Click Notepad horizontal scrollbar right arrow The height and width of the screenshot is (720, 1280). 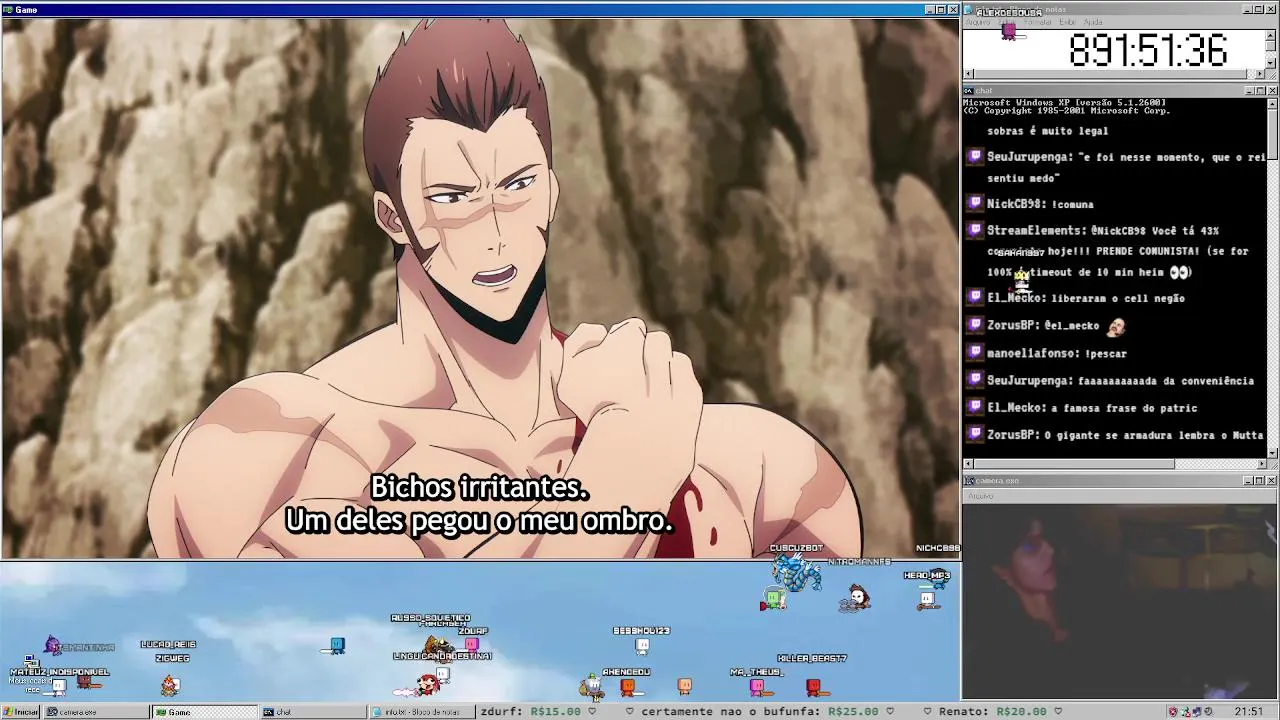(1260, 74)
